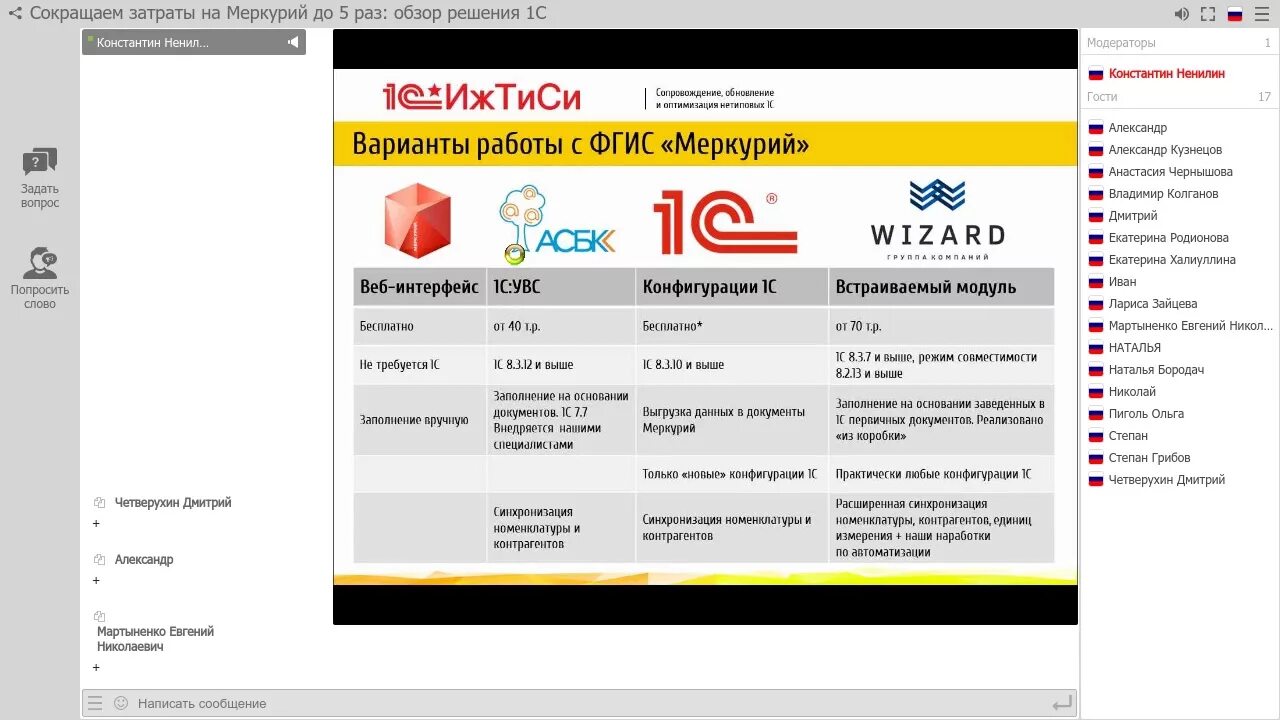Open the hamburger menu in the top right
The height and width of the screenshot is (720, 1280).
point(1262,14)
